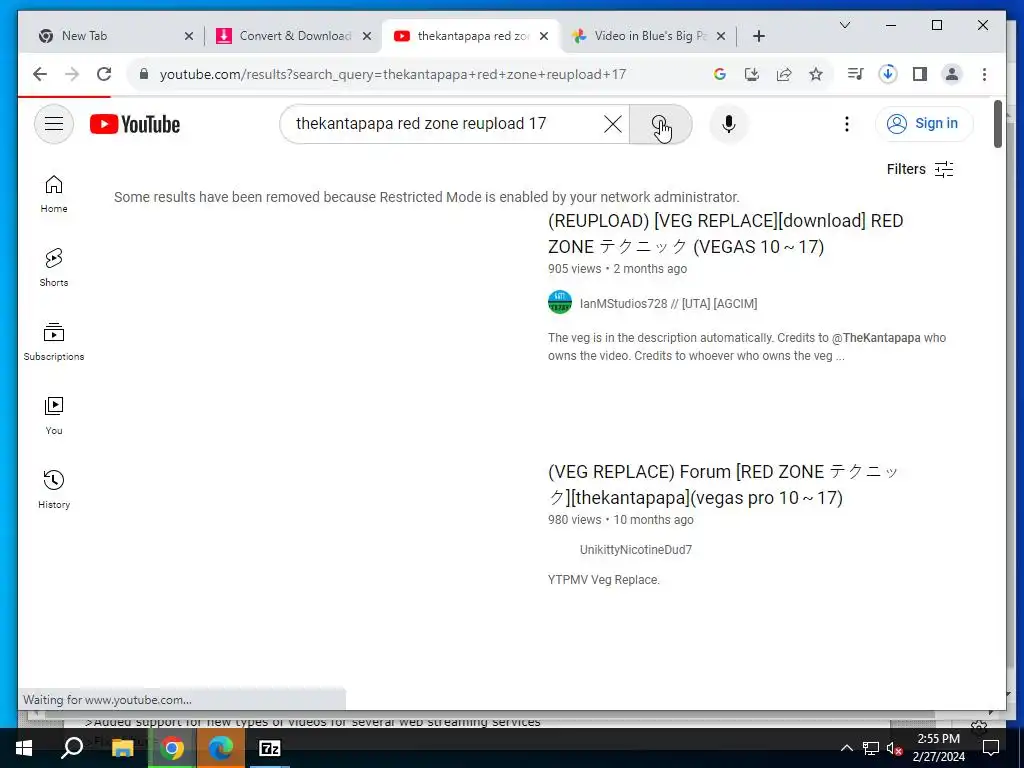Image resolution: width=1024 pixels, height=768 pixels.
Task: Sign in to YouTube
Action: (923, 123)
